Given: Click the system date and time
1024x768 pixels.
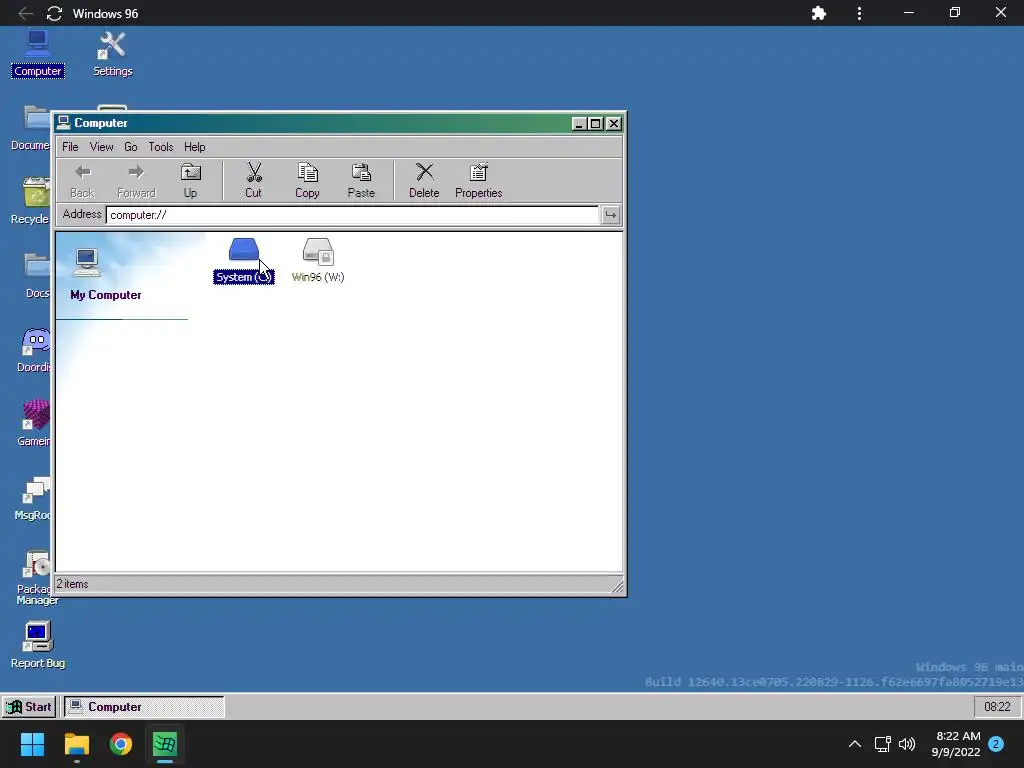Looking at the screenshot, I should [956, 744].
